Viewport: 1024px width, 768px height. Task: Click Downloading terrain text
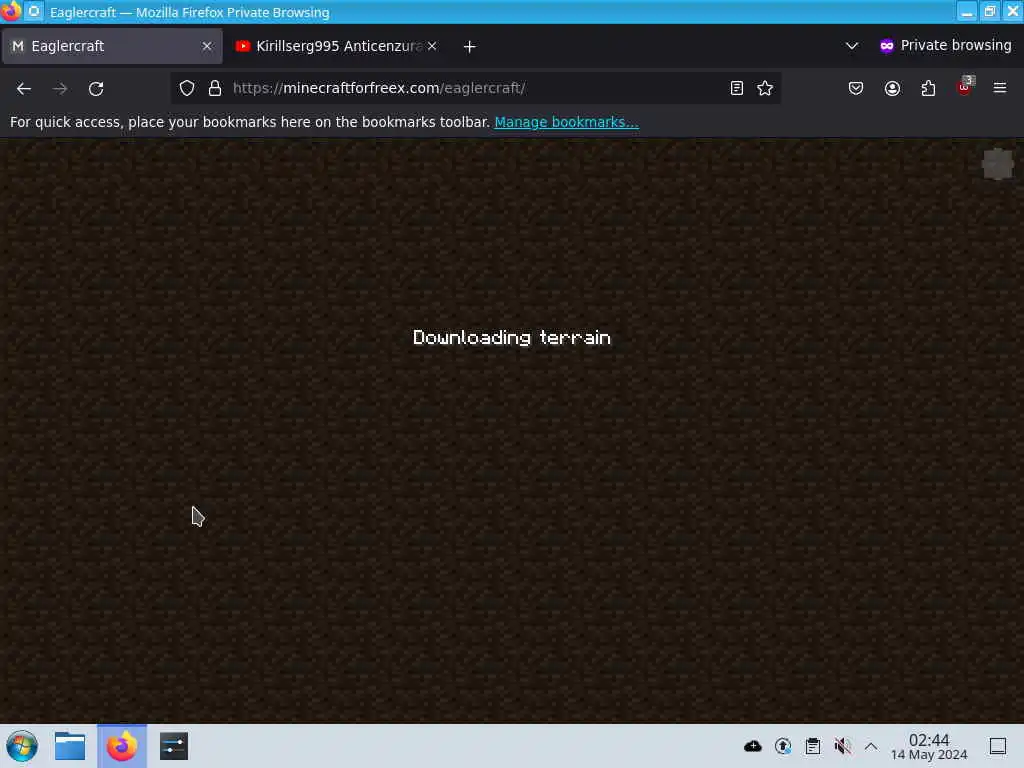(x=511, y=338)
